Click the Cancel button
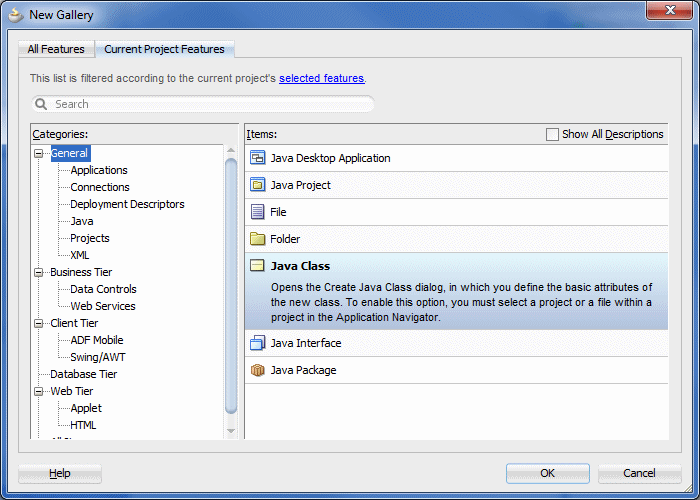The image size is (700, 500). tap(638, 473)
